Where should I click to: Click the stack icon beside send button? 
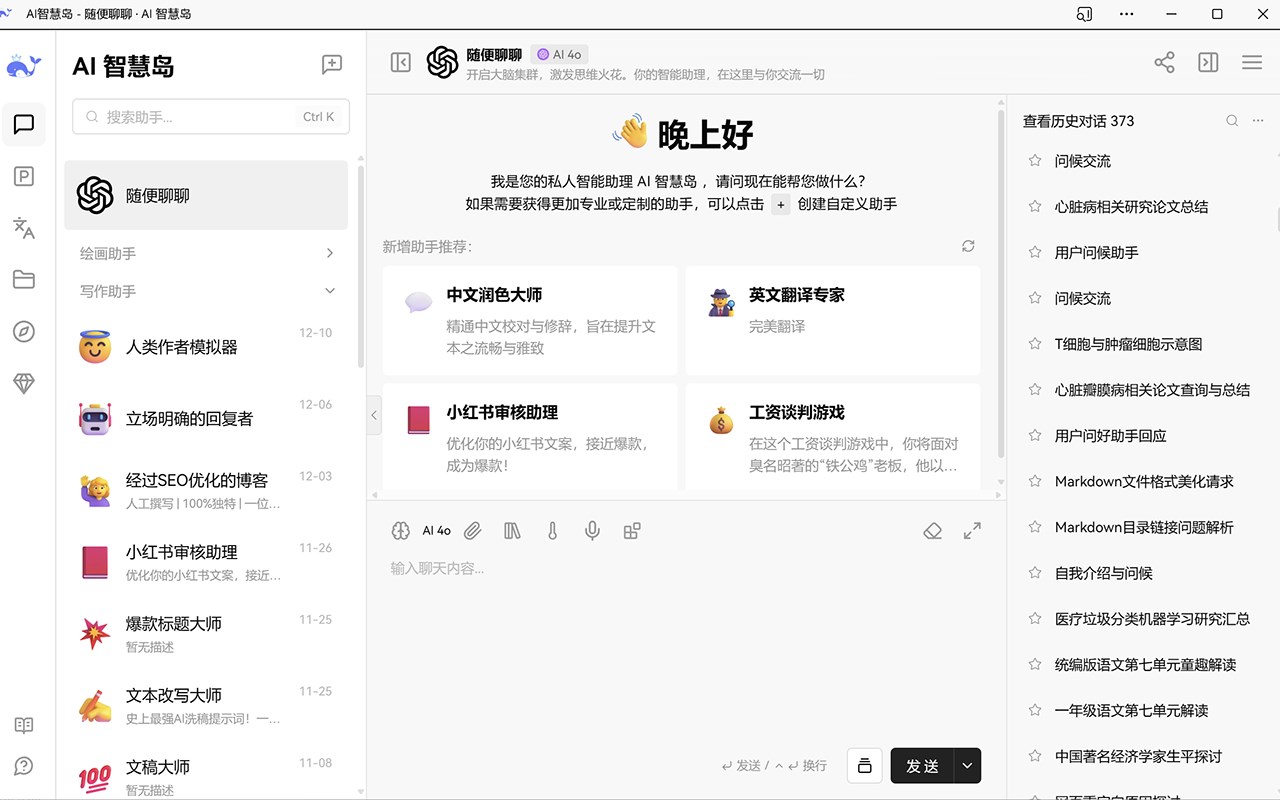coord(865,766)
